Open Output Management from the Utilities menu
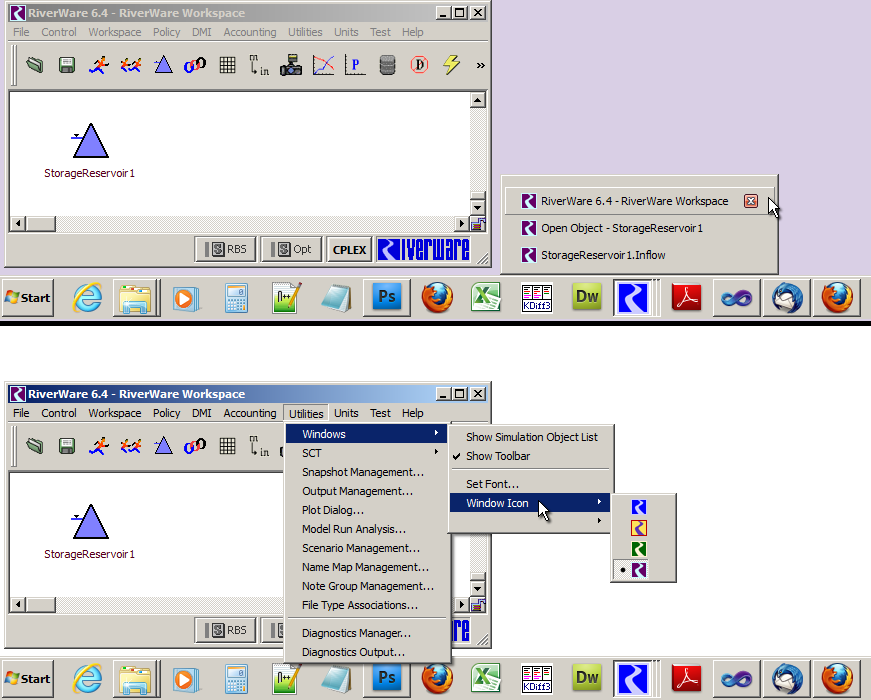This screenshot has width=871, height=700. [x=367, y=491]
